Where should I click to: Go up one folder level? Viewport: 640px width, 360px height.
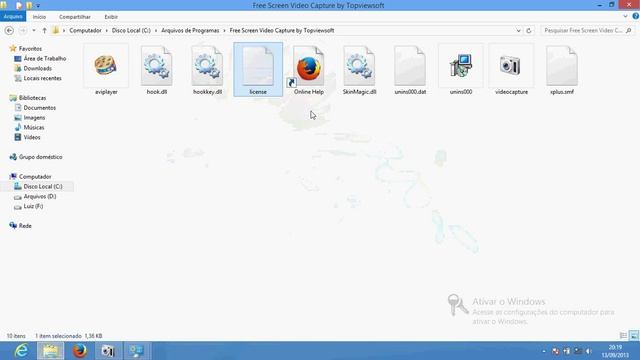pos(44,31)
